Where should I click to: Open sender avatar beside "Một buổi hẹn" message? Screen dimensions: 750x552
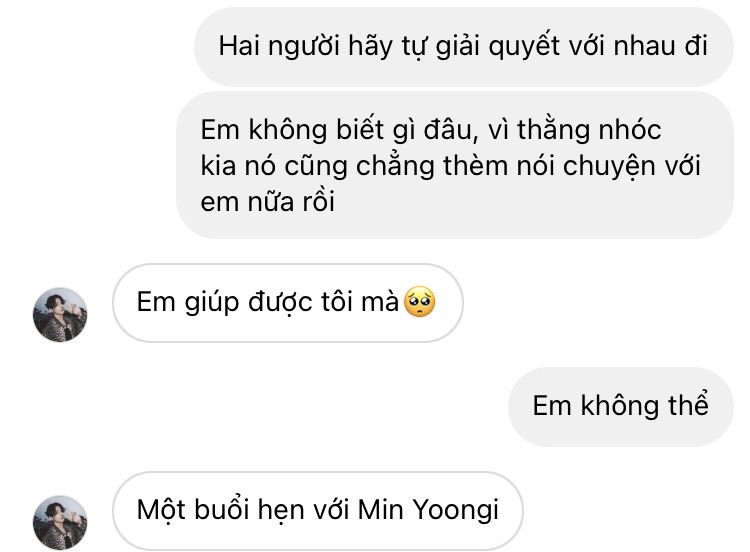pyautogui.click(x=60, y=522)
